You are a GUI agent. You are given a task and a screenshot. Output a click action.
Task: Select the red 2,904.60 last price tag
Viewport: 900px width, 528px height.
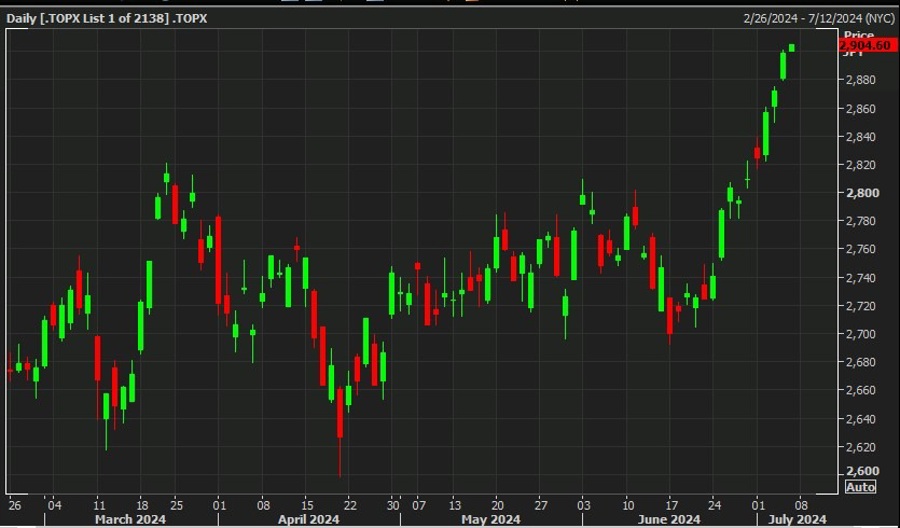[x=867, y=45]
